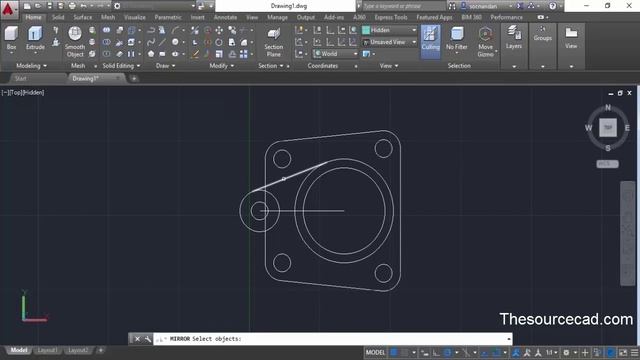Viewport: 640px width, 360px height.
Task: Toggle polar tracking in status bar
Action: click(447, 352)
